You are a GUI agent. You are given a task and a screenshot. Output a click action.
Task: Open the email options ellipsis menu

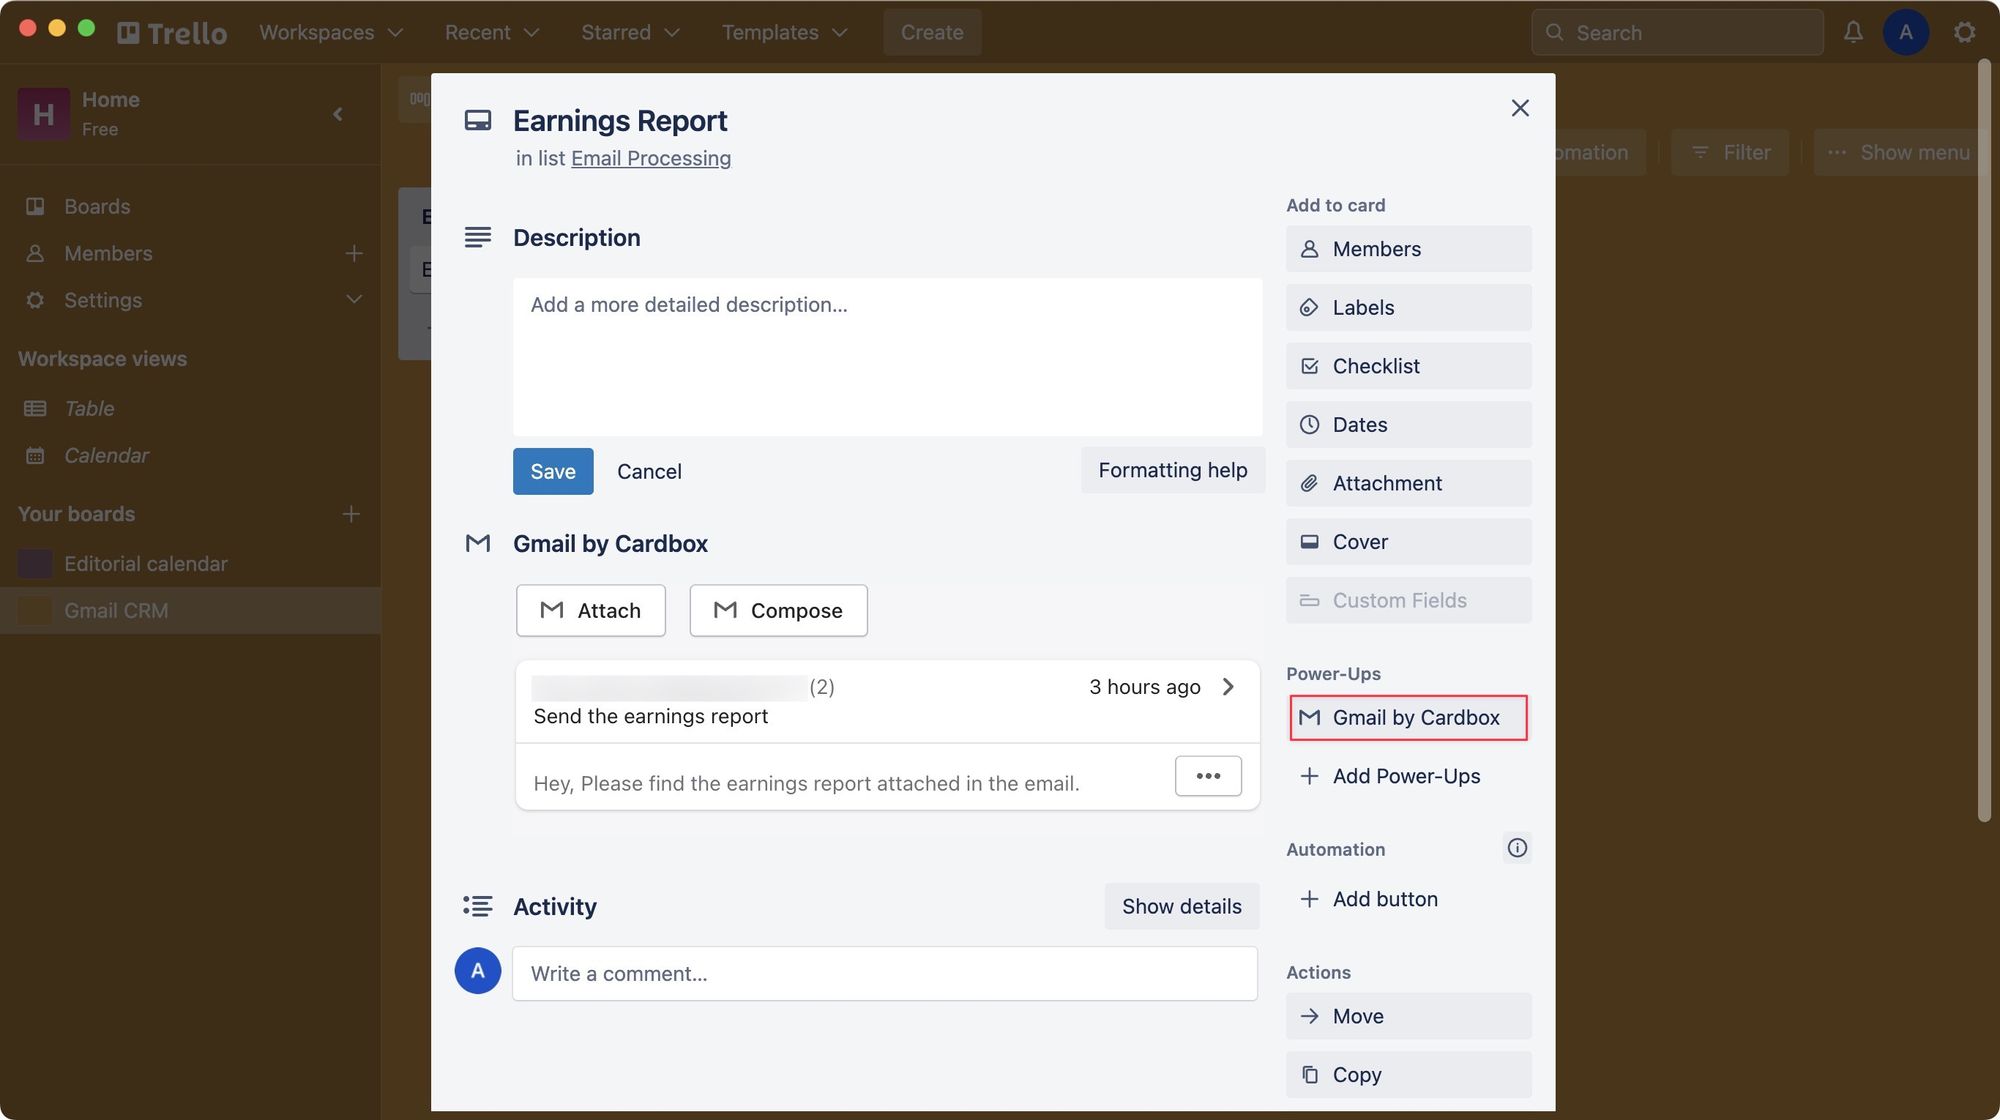1208,776
